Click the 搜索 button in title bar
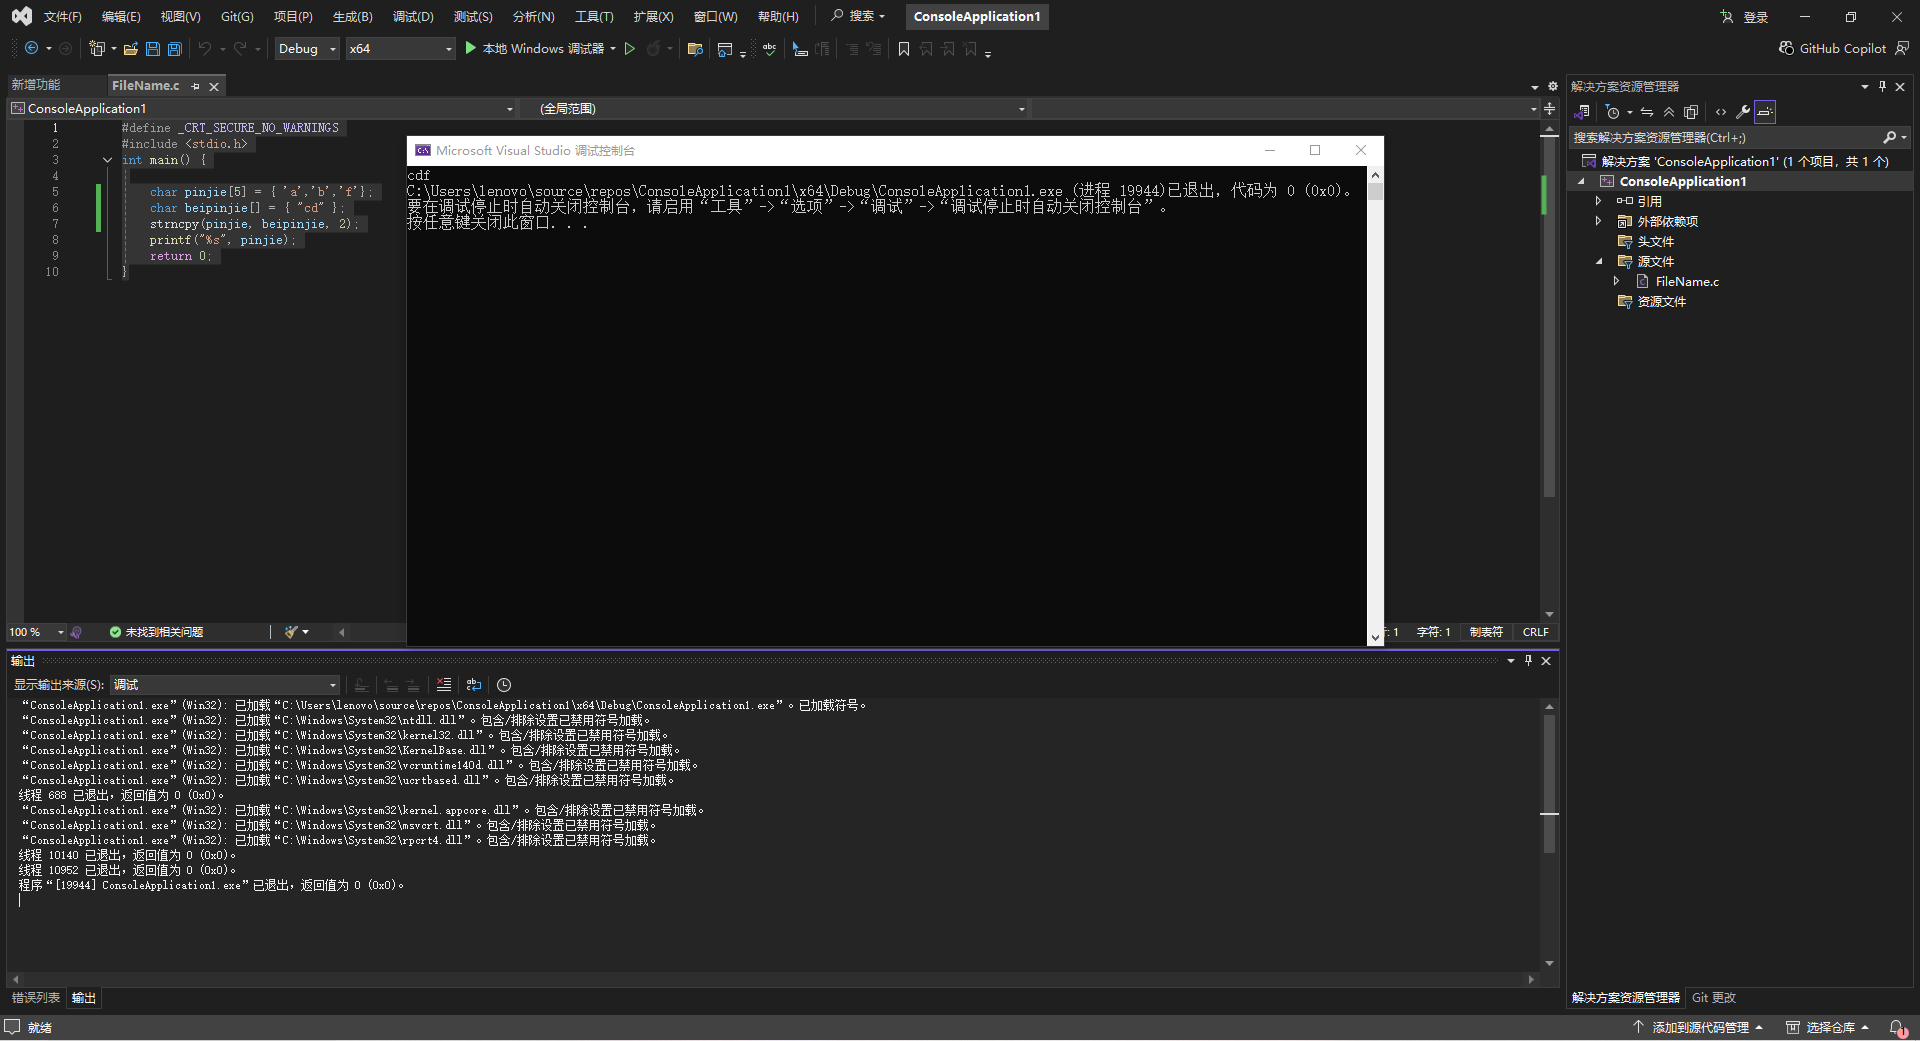Viewport: 1920px width, 1041px height. point(858,16)
